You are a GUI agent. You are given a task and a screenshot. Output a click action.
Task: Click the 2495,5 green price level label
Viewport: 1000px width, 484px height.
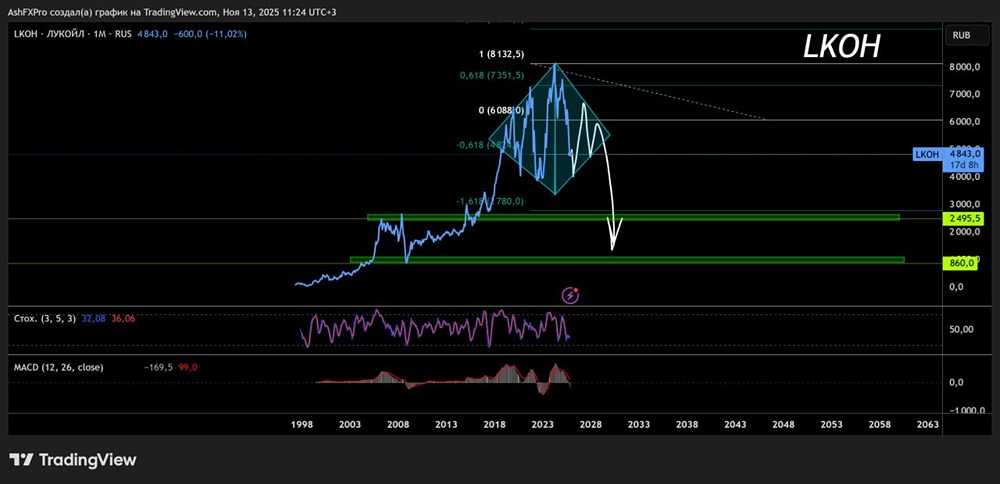pos(962,219)
